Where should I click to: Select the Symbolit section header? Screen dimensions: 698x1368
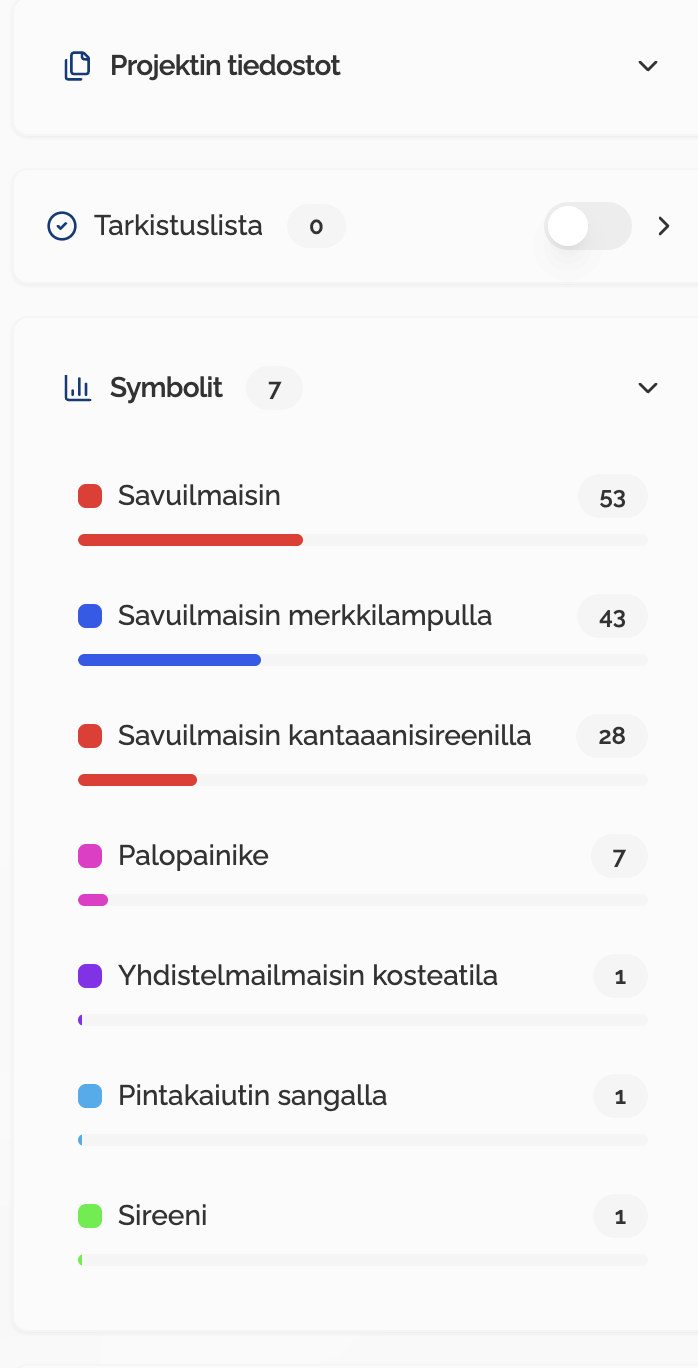click(x=166, y=388)
